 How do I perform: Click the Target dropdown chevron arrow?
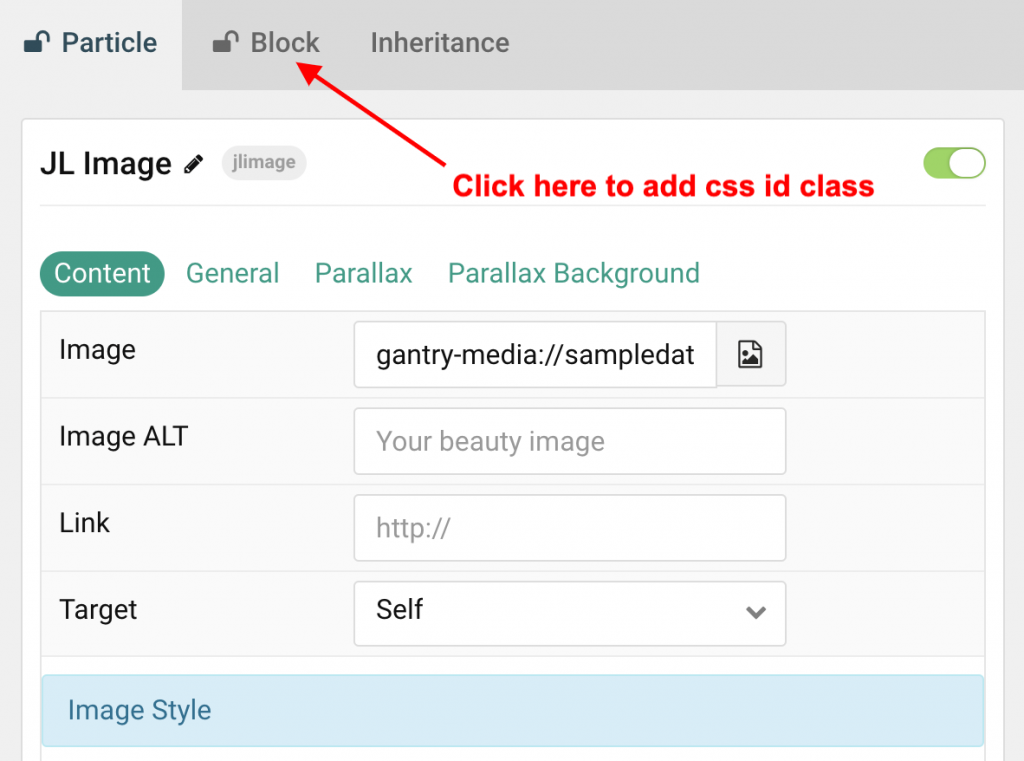(756, 613)
